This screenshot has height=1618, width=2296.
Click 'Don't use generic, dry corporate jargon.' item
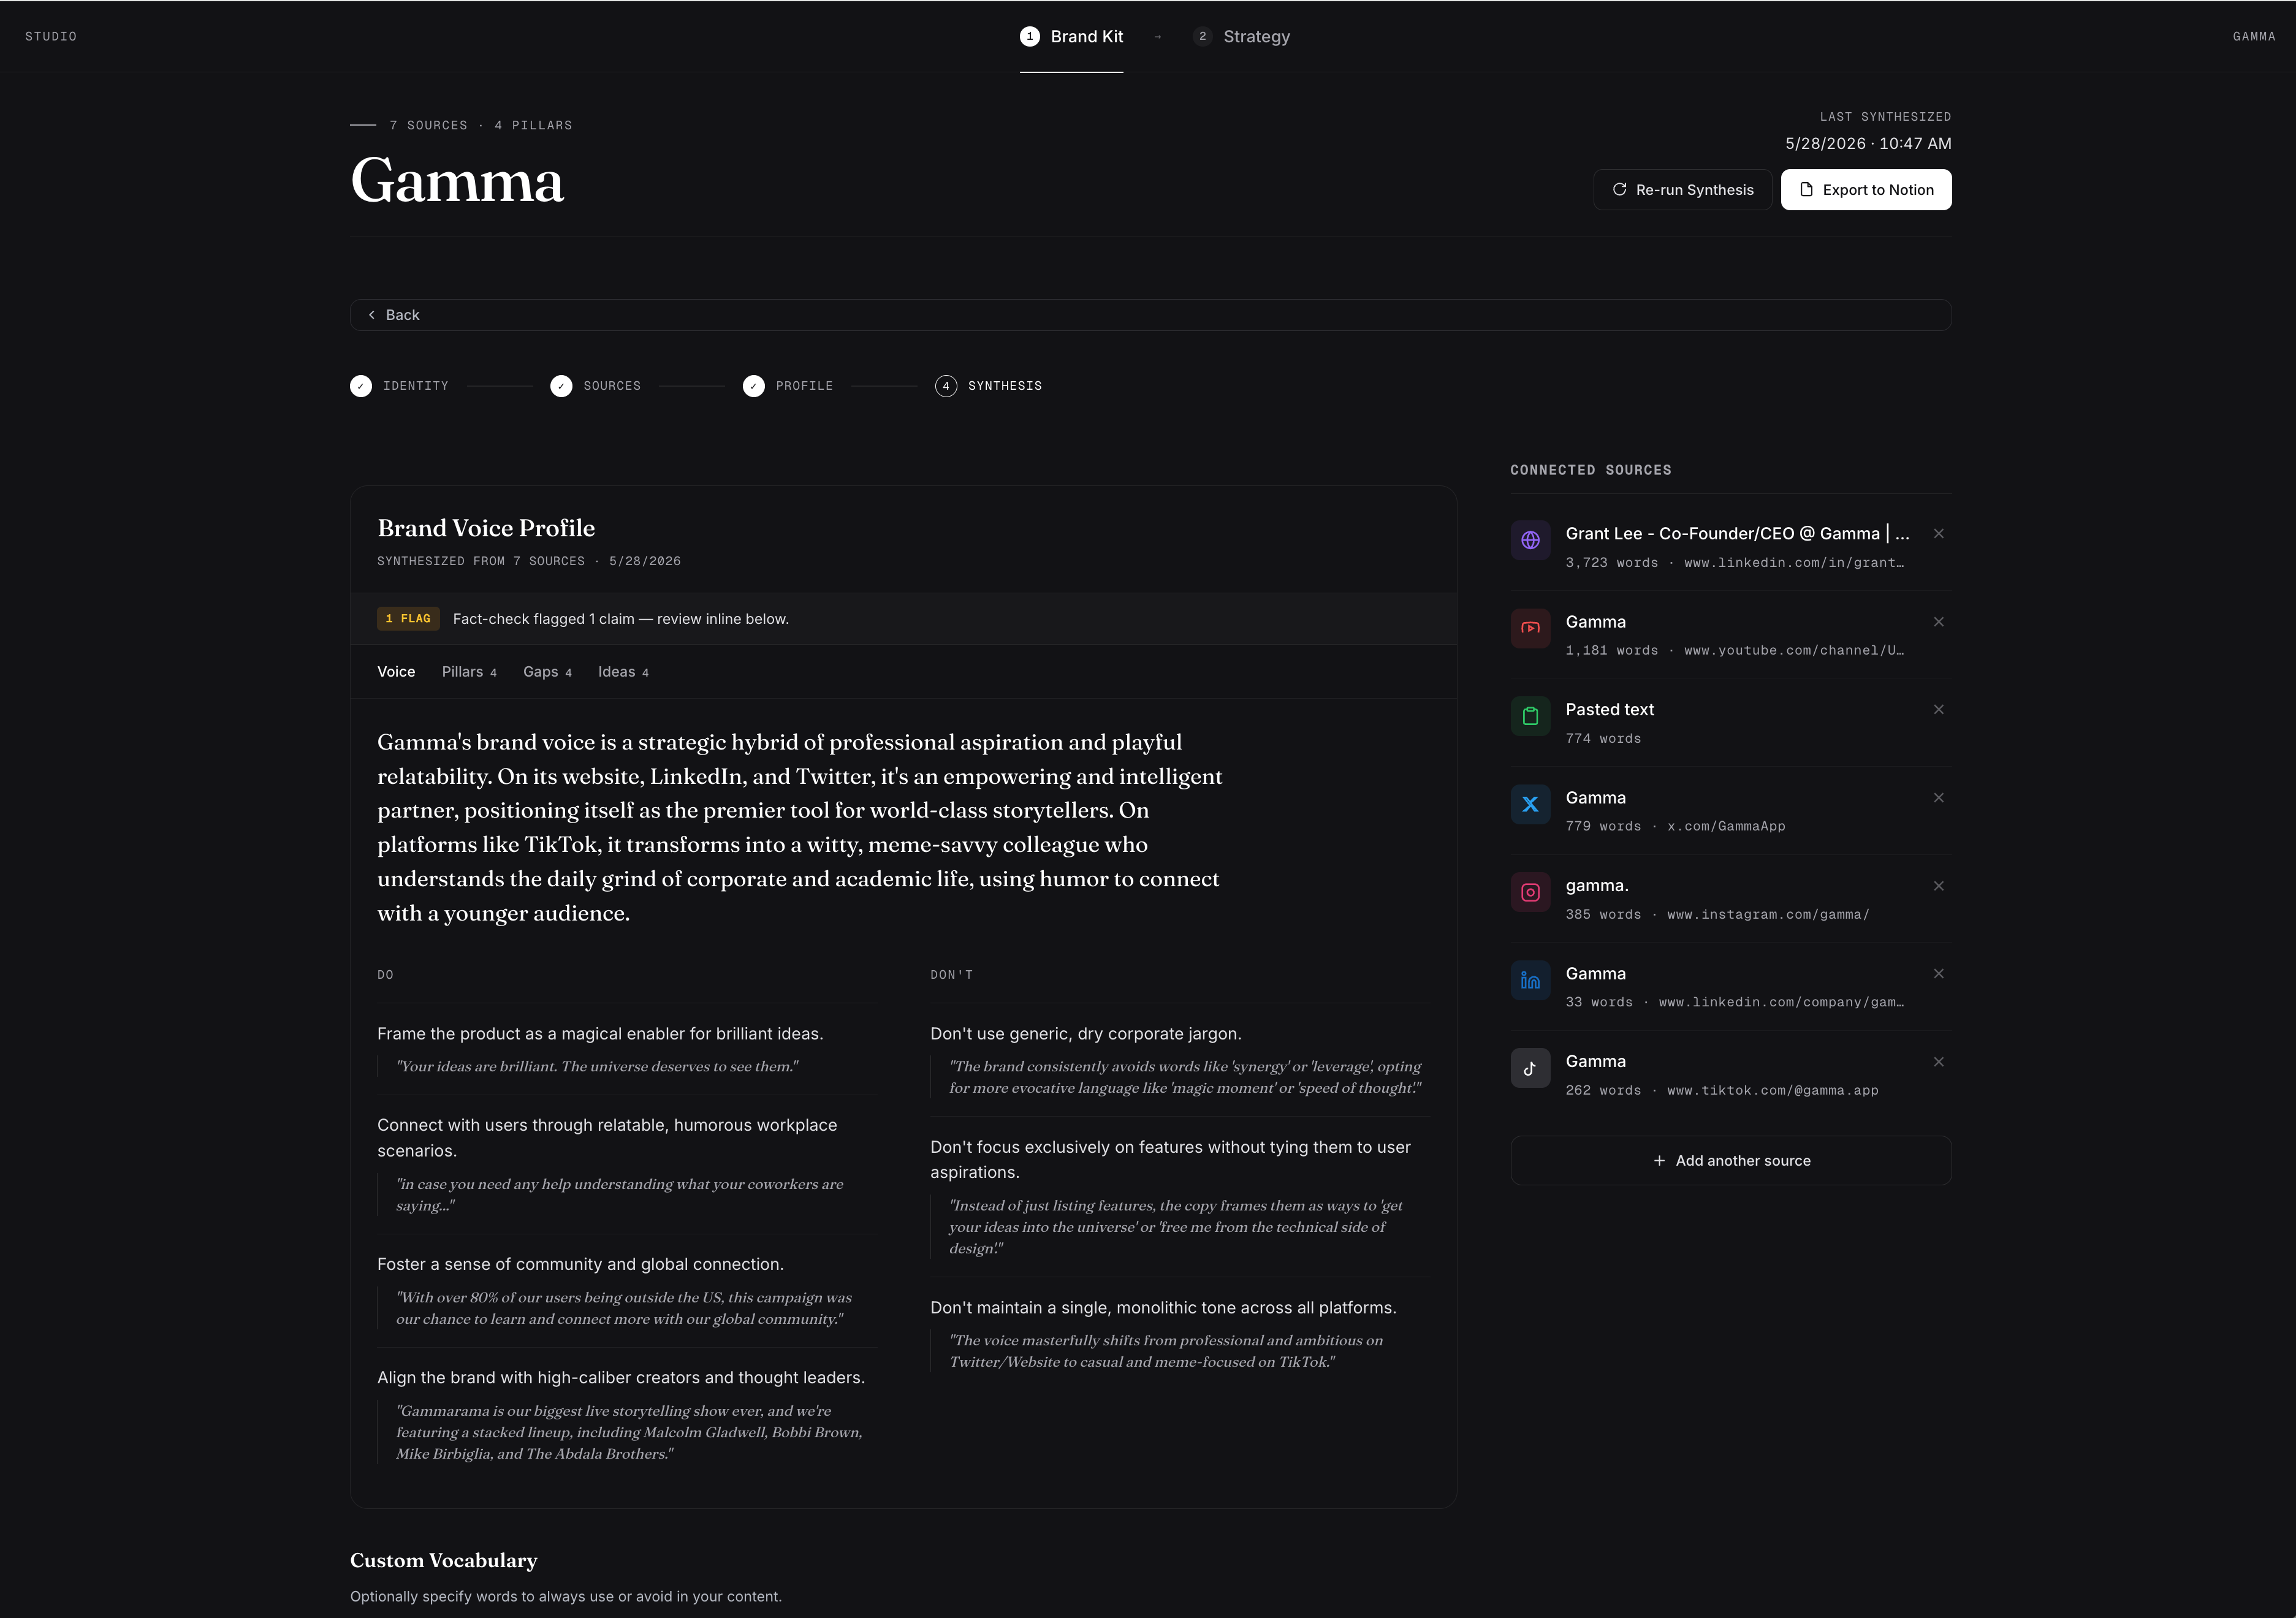[1086, 1034]
